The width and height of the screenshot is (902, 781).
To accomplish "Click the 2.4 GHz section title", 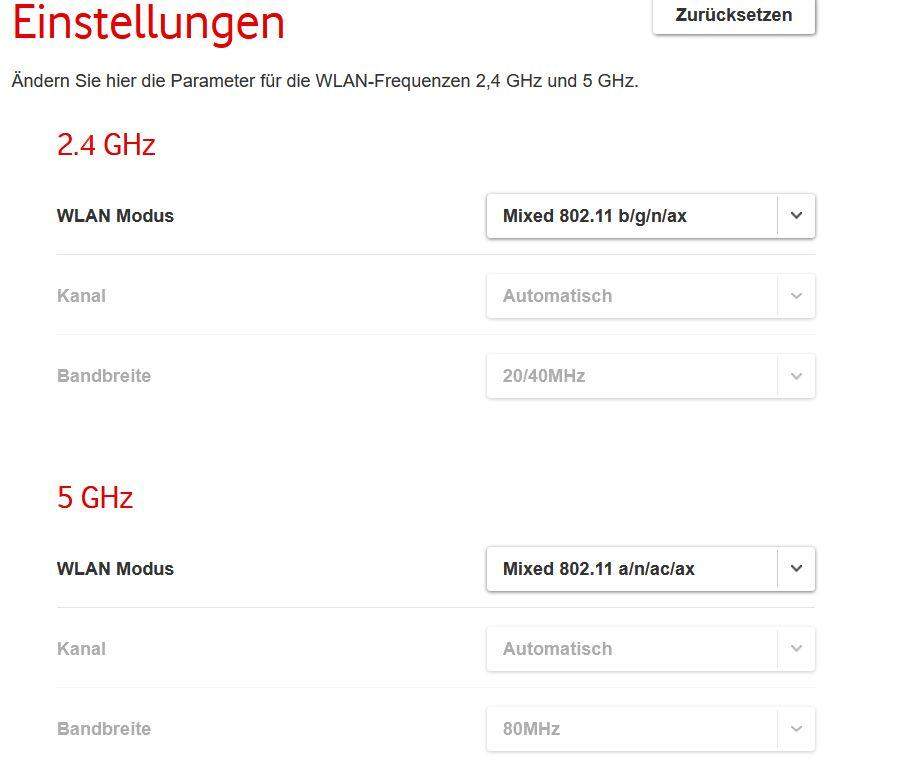I will (x=105, y=145).
